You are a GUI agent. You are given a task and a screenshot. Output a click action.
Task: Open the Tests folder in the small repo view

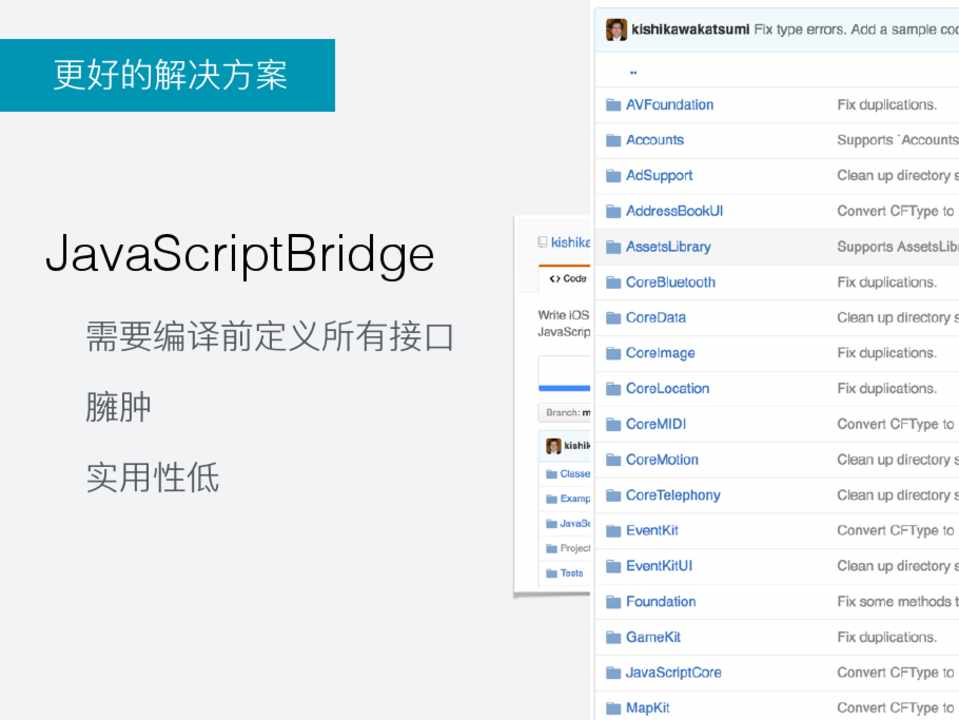pyautogui.click(x=571, y=573)
